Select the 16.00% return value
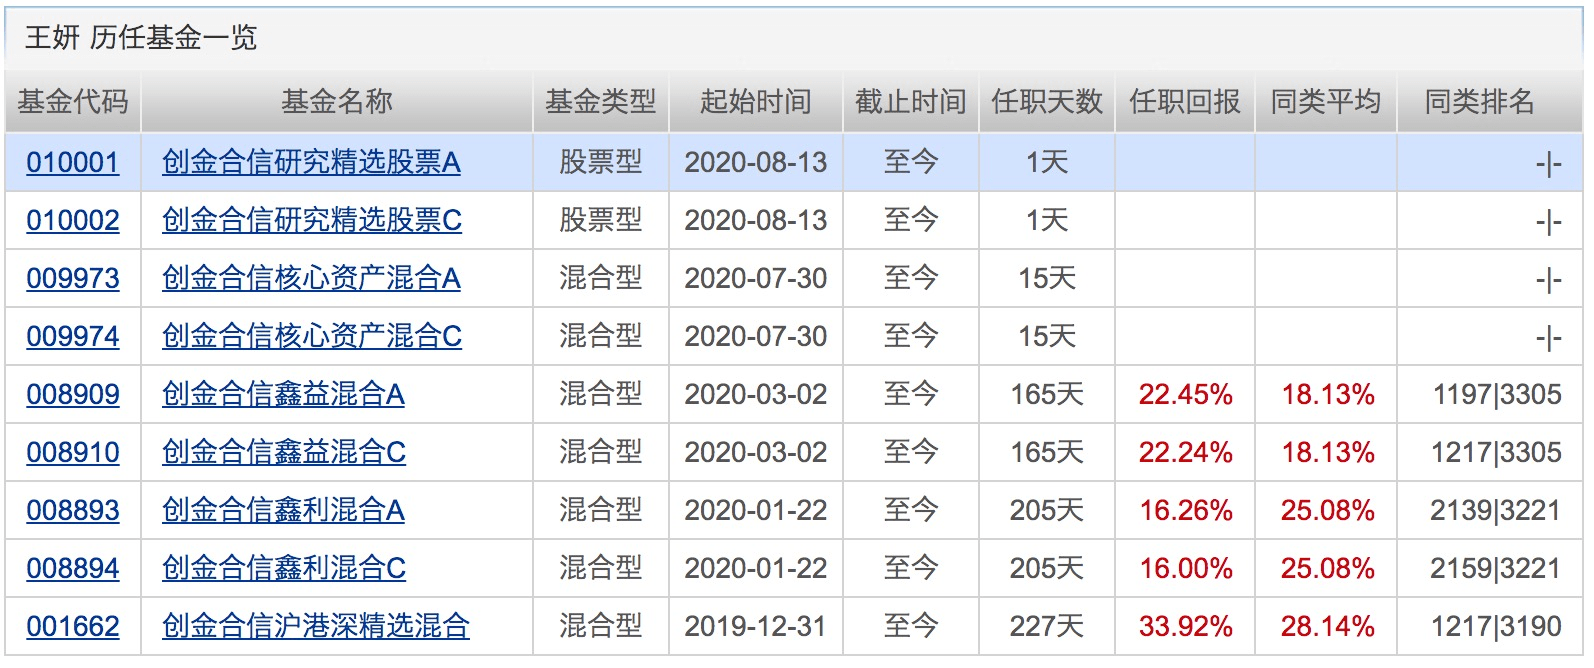This screenshot has height=668, width=1594. pyautogui.click(x=1186, y=569)
